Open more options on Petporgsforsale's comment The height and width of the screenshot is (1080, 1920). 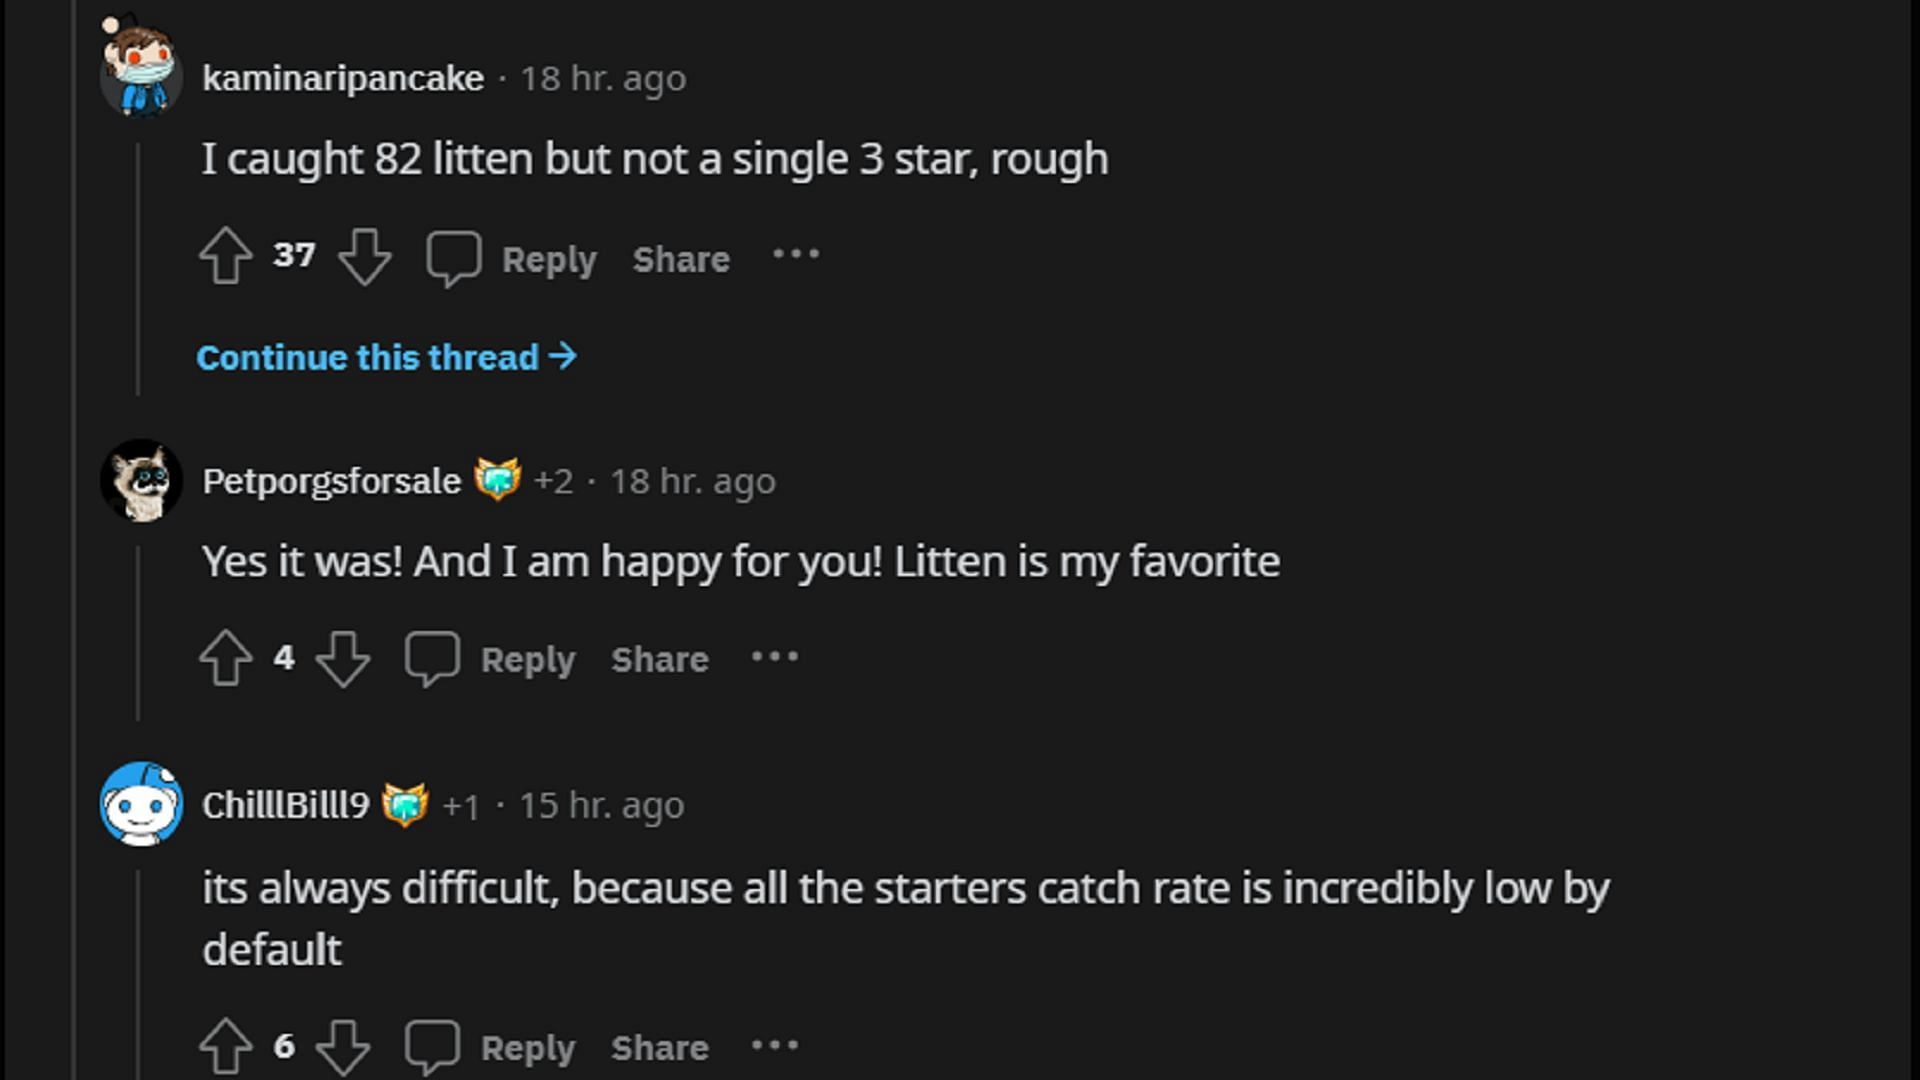point(775,657)
